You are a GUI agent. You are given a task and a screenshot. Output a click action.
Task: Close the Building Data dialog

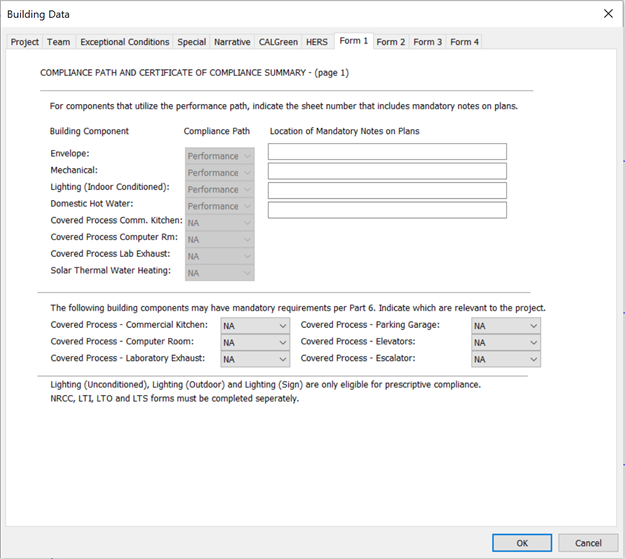(607, 14)
